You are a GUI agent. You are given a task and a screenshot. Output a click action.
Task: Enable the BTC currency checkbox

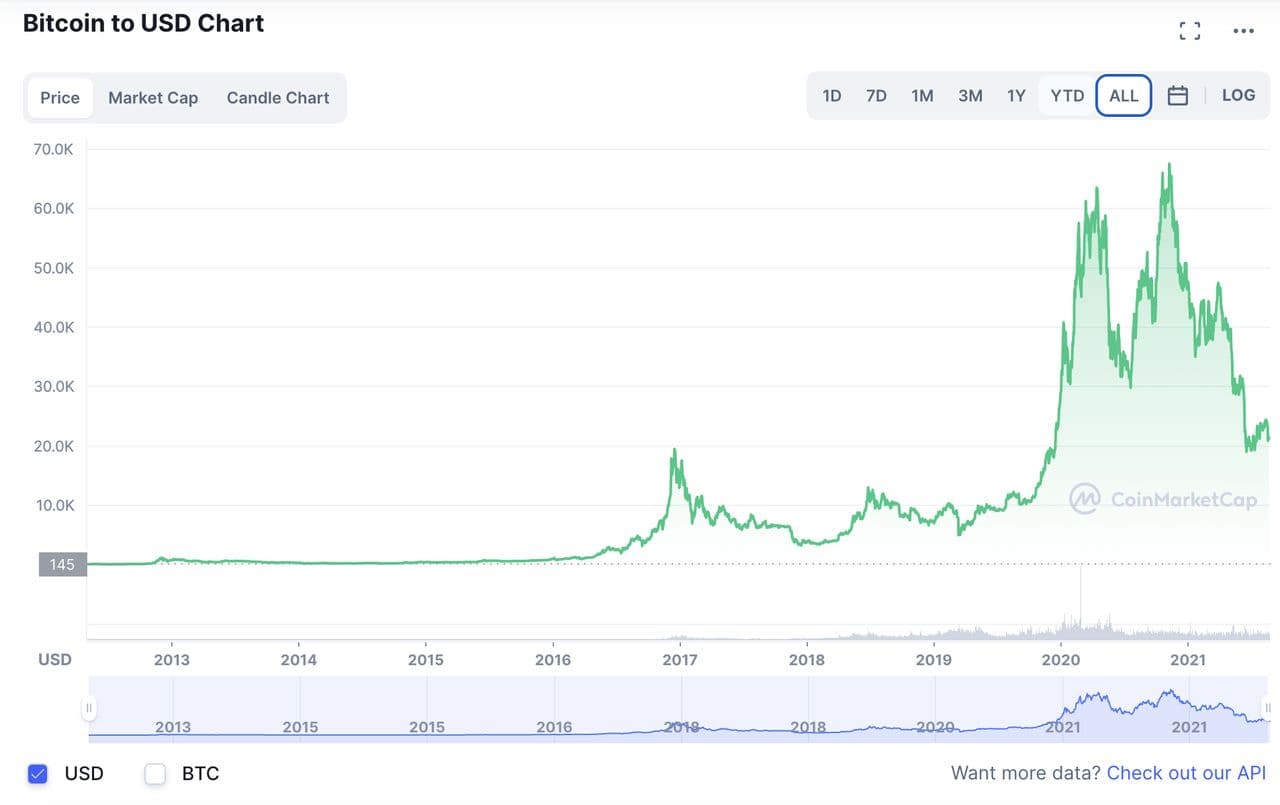click(155, 773)
